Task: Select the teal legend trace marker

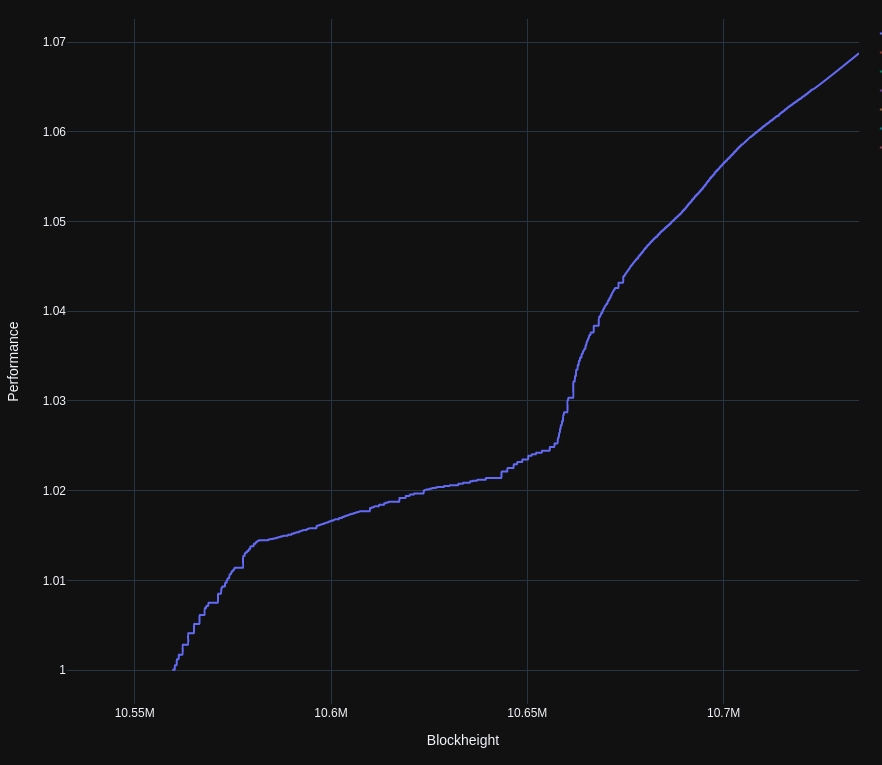Action: click(880, 128)
